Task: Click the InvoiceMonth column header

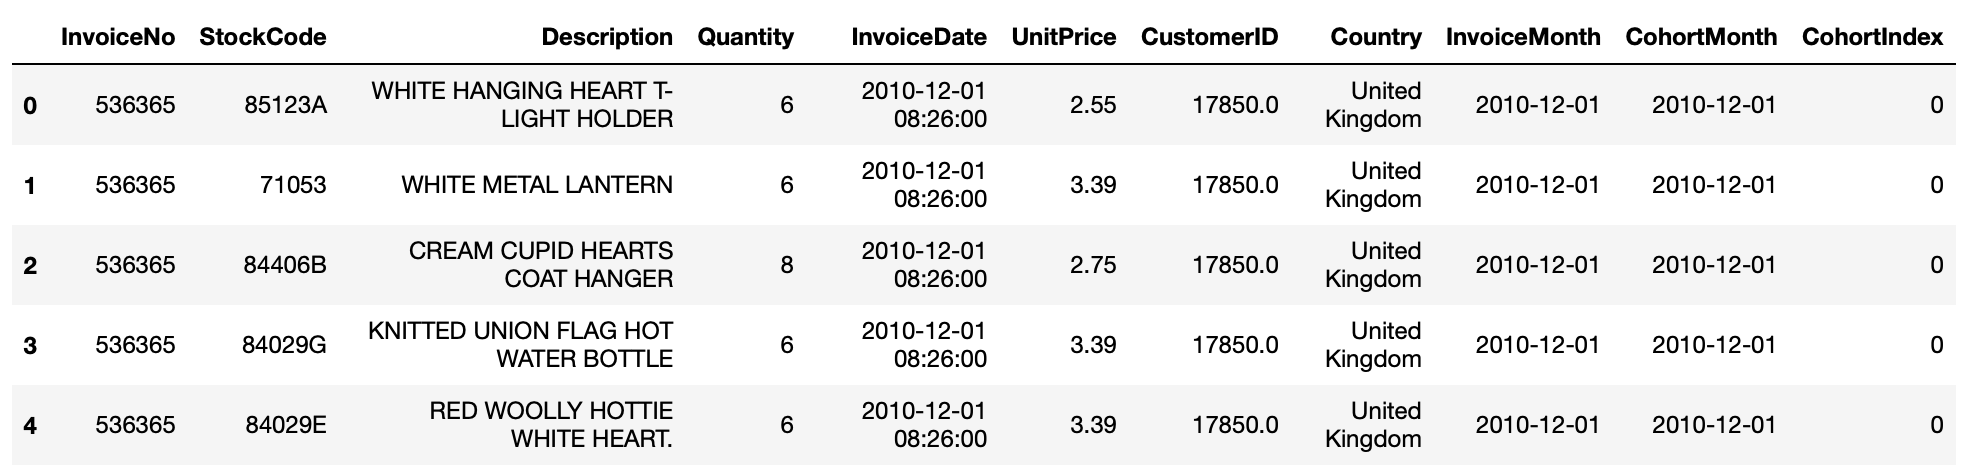Action: point(1522,37)
